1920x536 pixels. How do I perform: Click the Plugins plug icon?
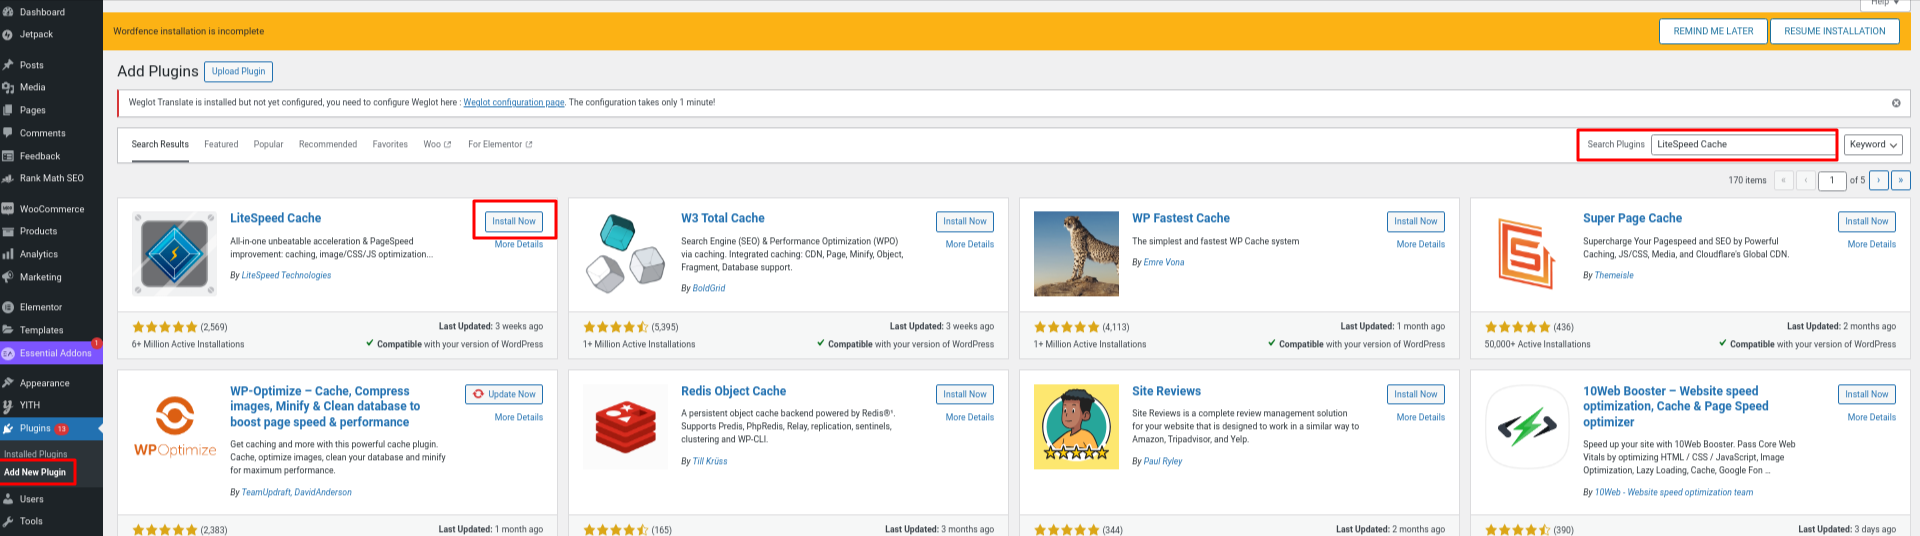point(7,428)
